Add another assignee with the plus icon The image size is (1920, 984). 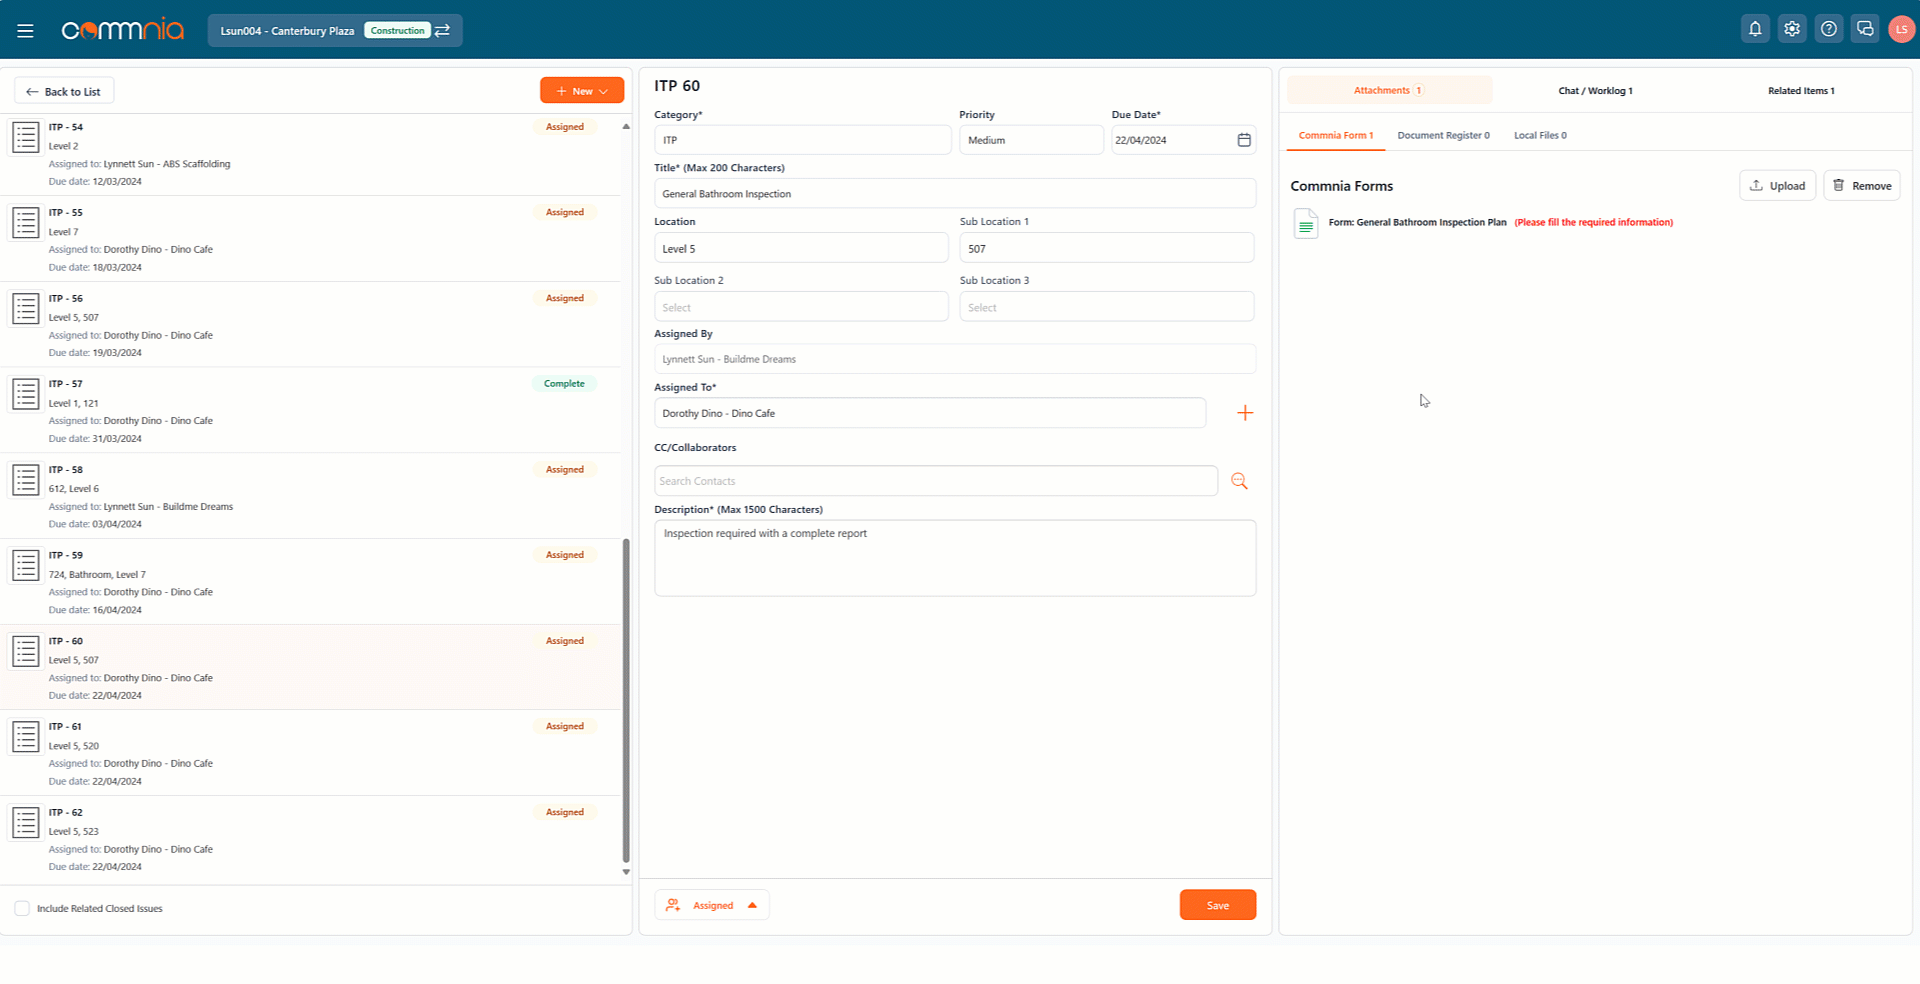click(1245, 413)
